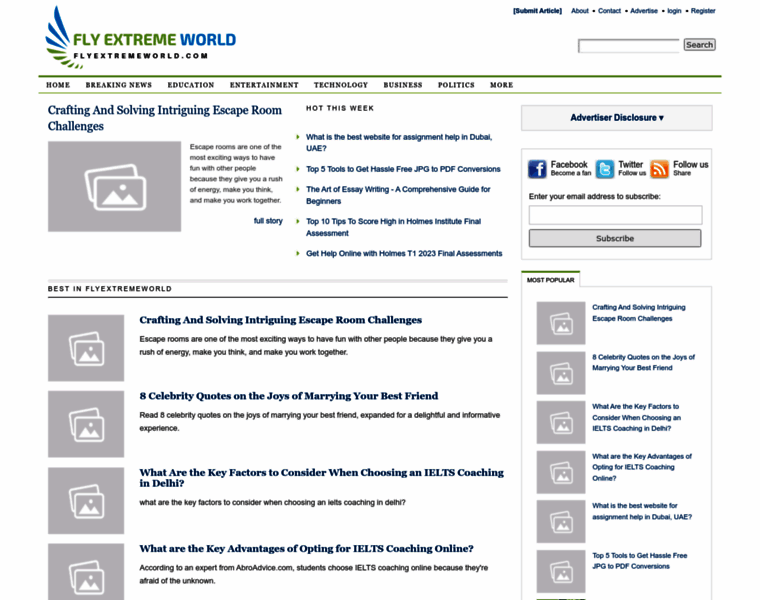
Task: Open hot link Holmes Institute Final Assessment tips
Action: tap(393, 227)
